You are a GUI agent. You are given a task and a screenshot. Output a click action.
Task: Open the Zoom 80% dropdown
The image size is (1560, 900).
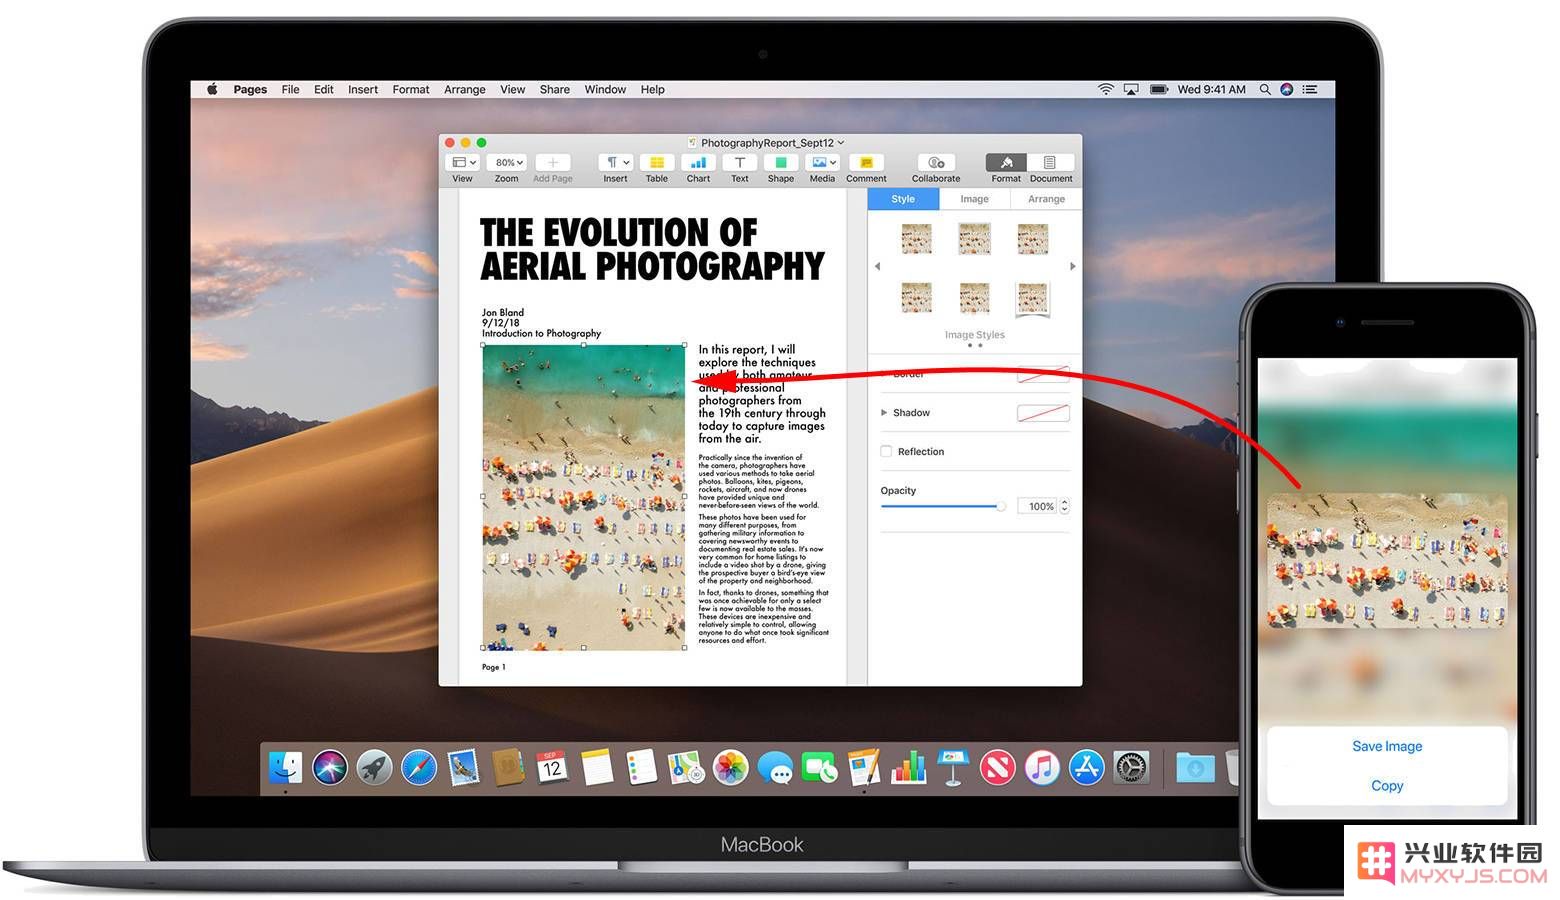pyautogui.click(x=509, y=162)
